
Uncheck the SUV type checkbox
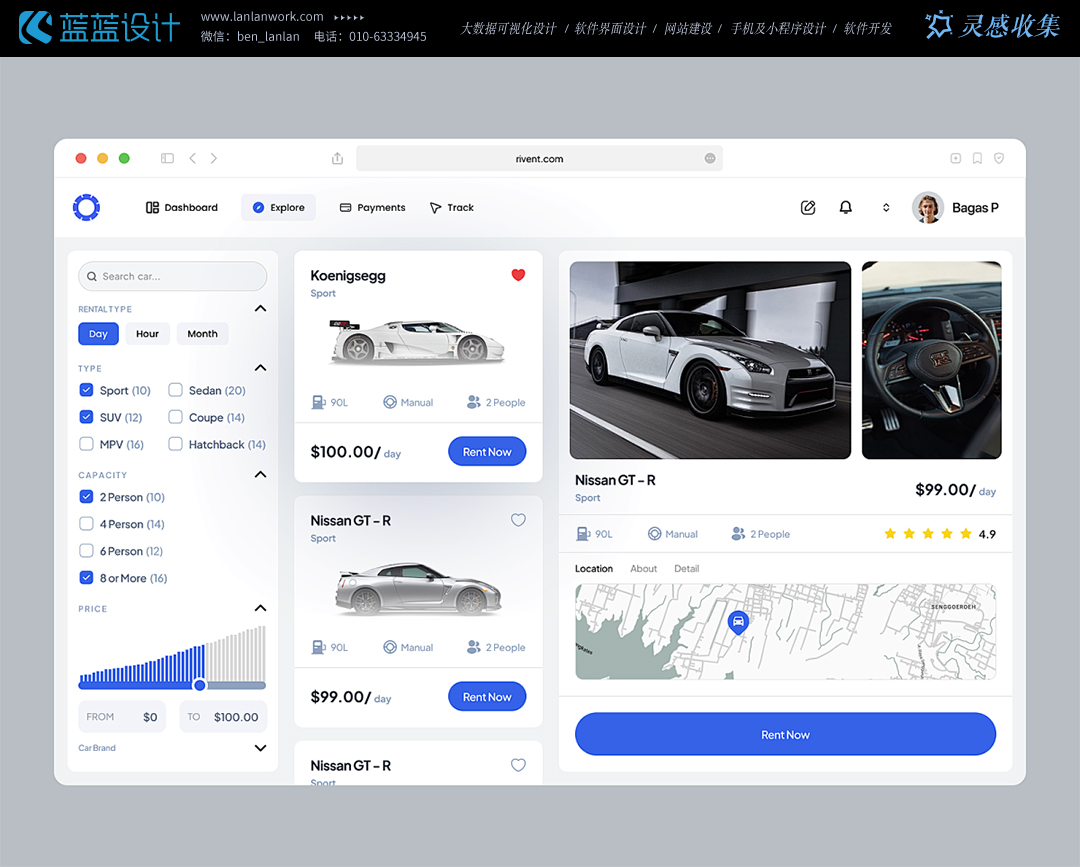coord(86,417)
